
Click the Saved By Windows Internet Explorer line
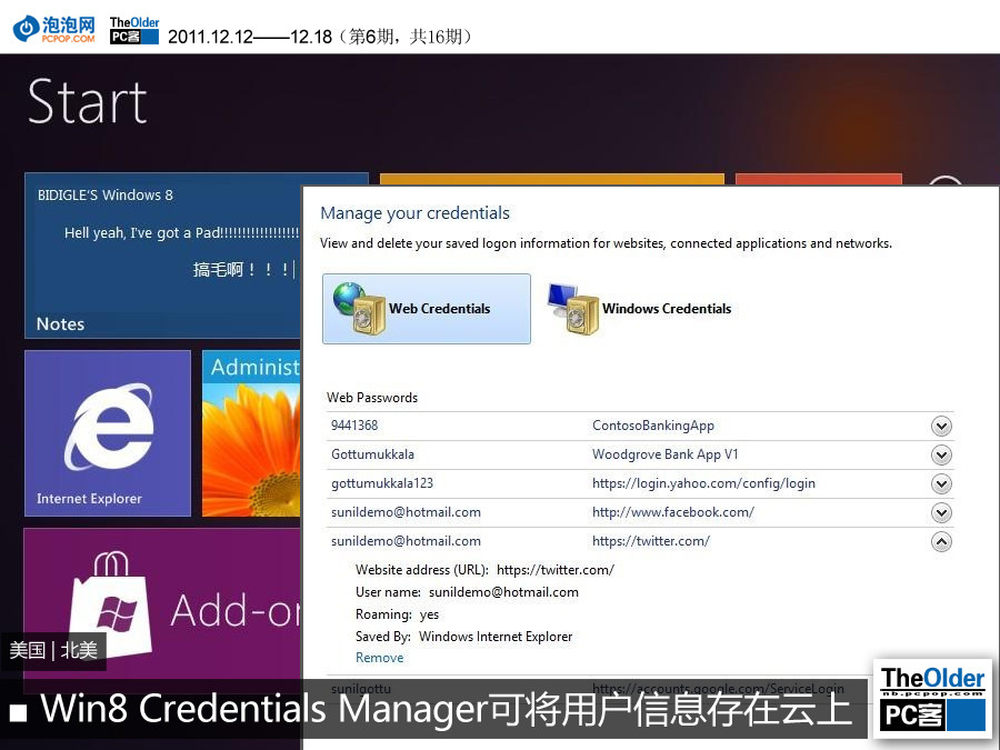[464, 636]
